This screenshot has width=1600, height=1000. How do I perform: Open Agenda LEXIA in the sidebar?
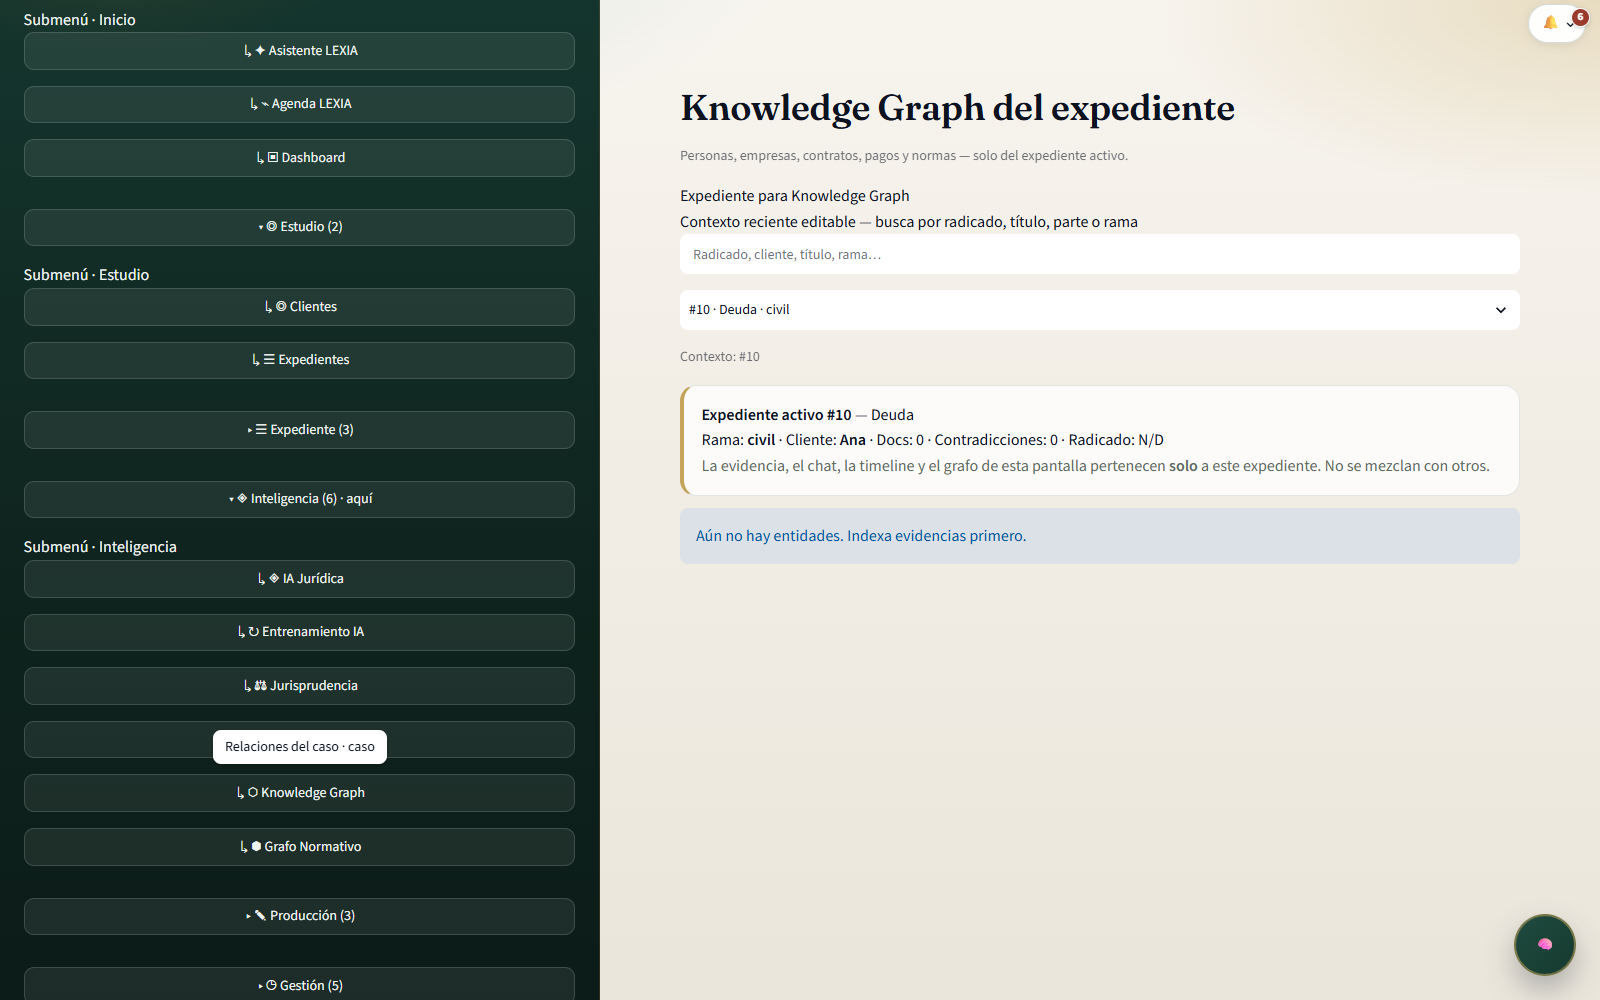point(299,104)
